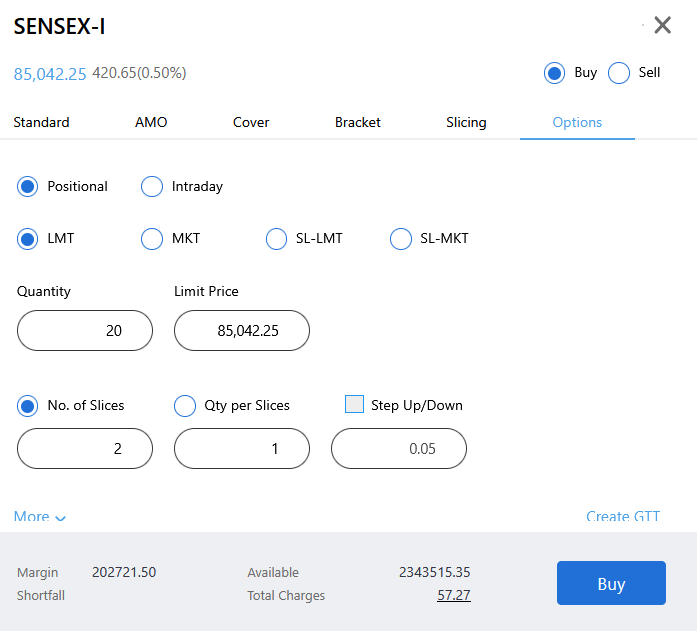Choose SL-LMT order type
Image resolution: width=697 pixels, height=631 pixels.
click(276, 239)
